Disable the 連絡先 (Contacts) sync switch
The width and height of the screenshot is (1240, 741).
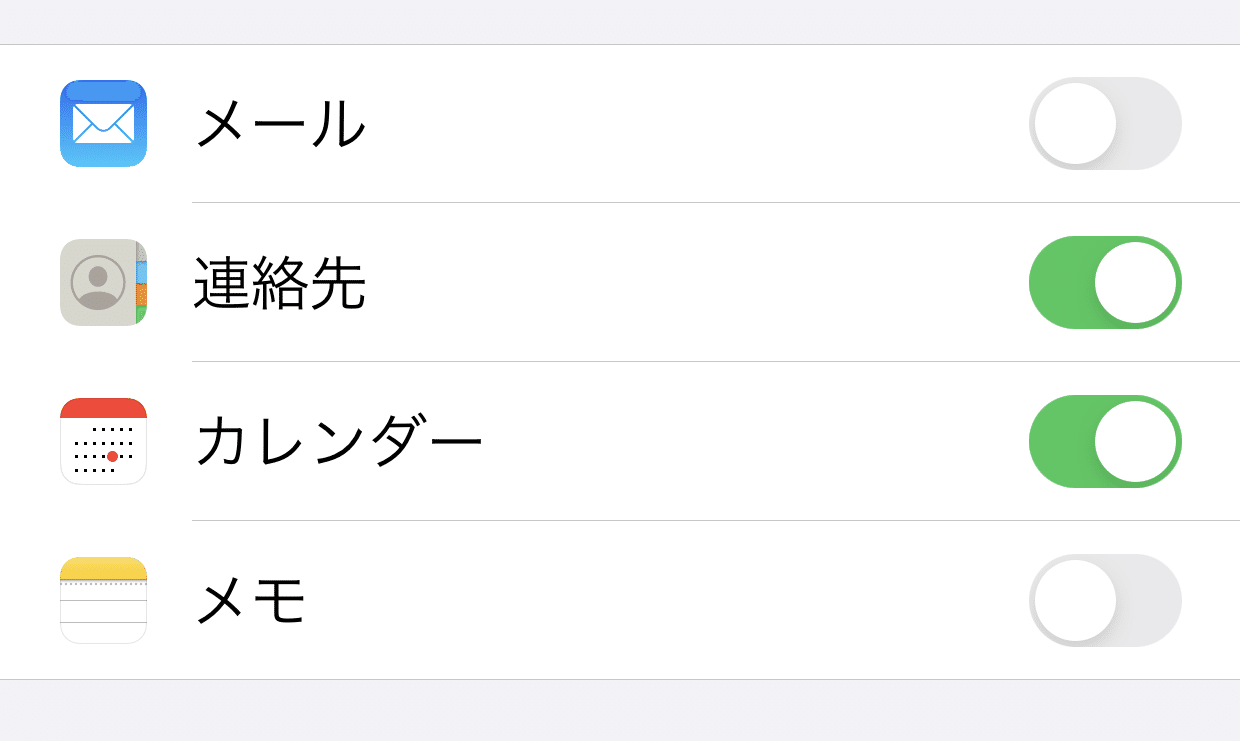coord(1105,283)
